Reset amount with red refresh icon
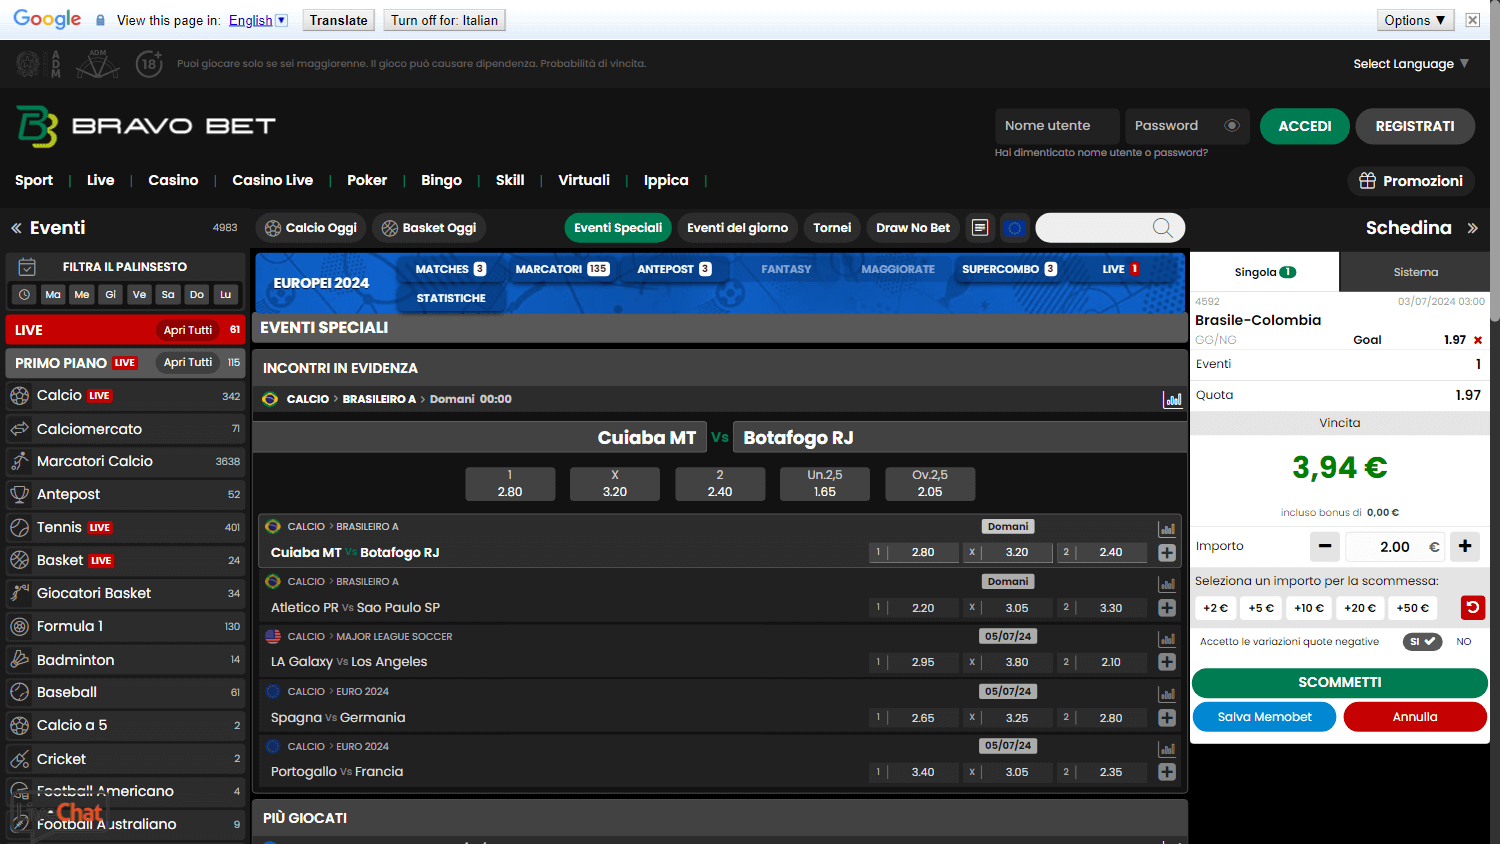1500x844 pixels. [x=1472, y=607]
